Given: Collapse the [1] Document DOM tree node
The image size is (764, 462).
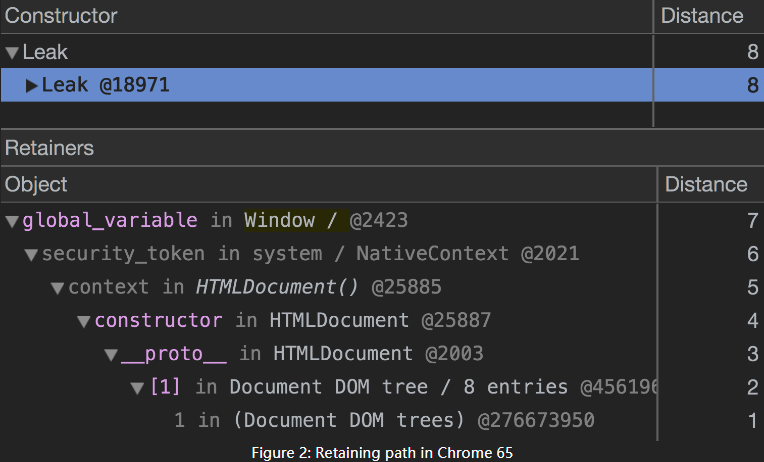Looking at the screenshot, I should click(x=137, y=387).
